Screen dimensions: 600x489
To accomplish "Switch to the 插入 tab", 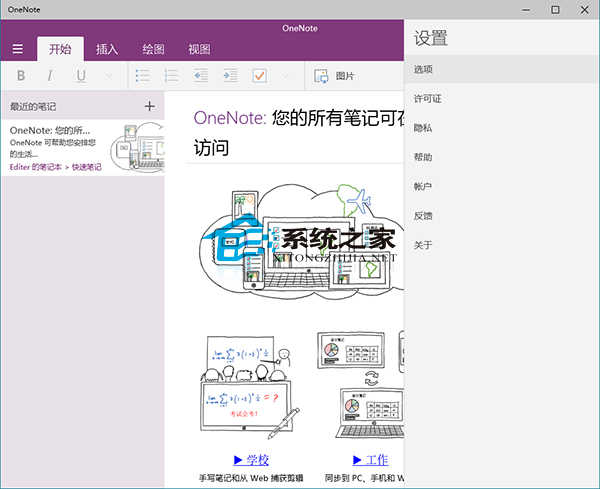I will pos(107,49).
